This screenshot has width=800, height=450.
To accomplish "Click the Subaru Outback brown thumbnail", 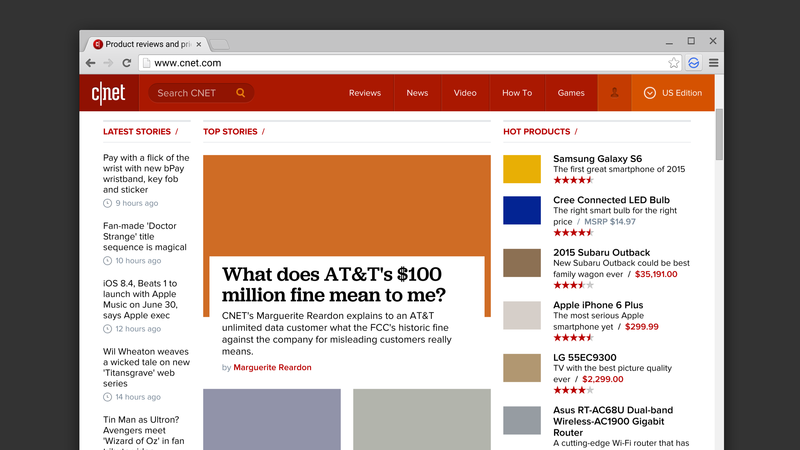I will pyautogui.click(x=522, y=263).
